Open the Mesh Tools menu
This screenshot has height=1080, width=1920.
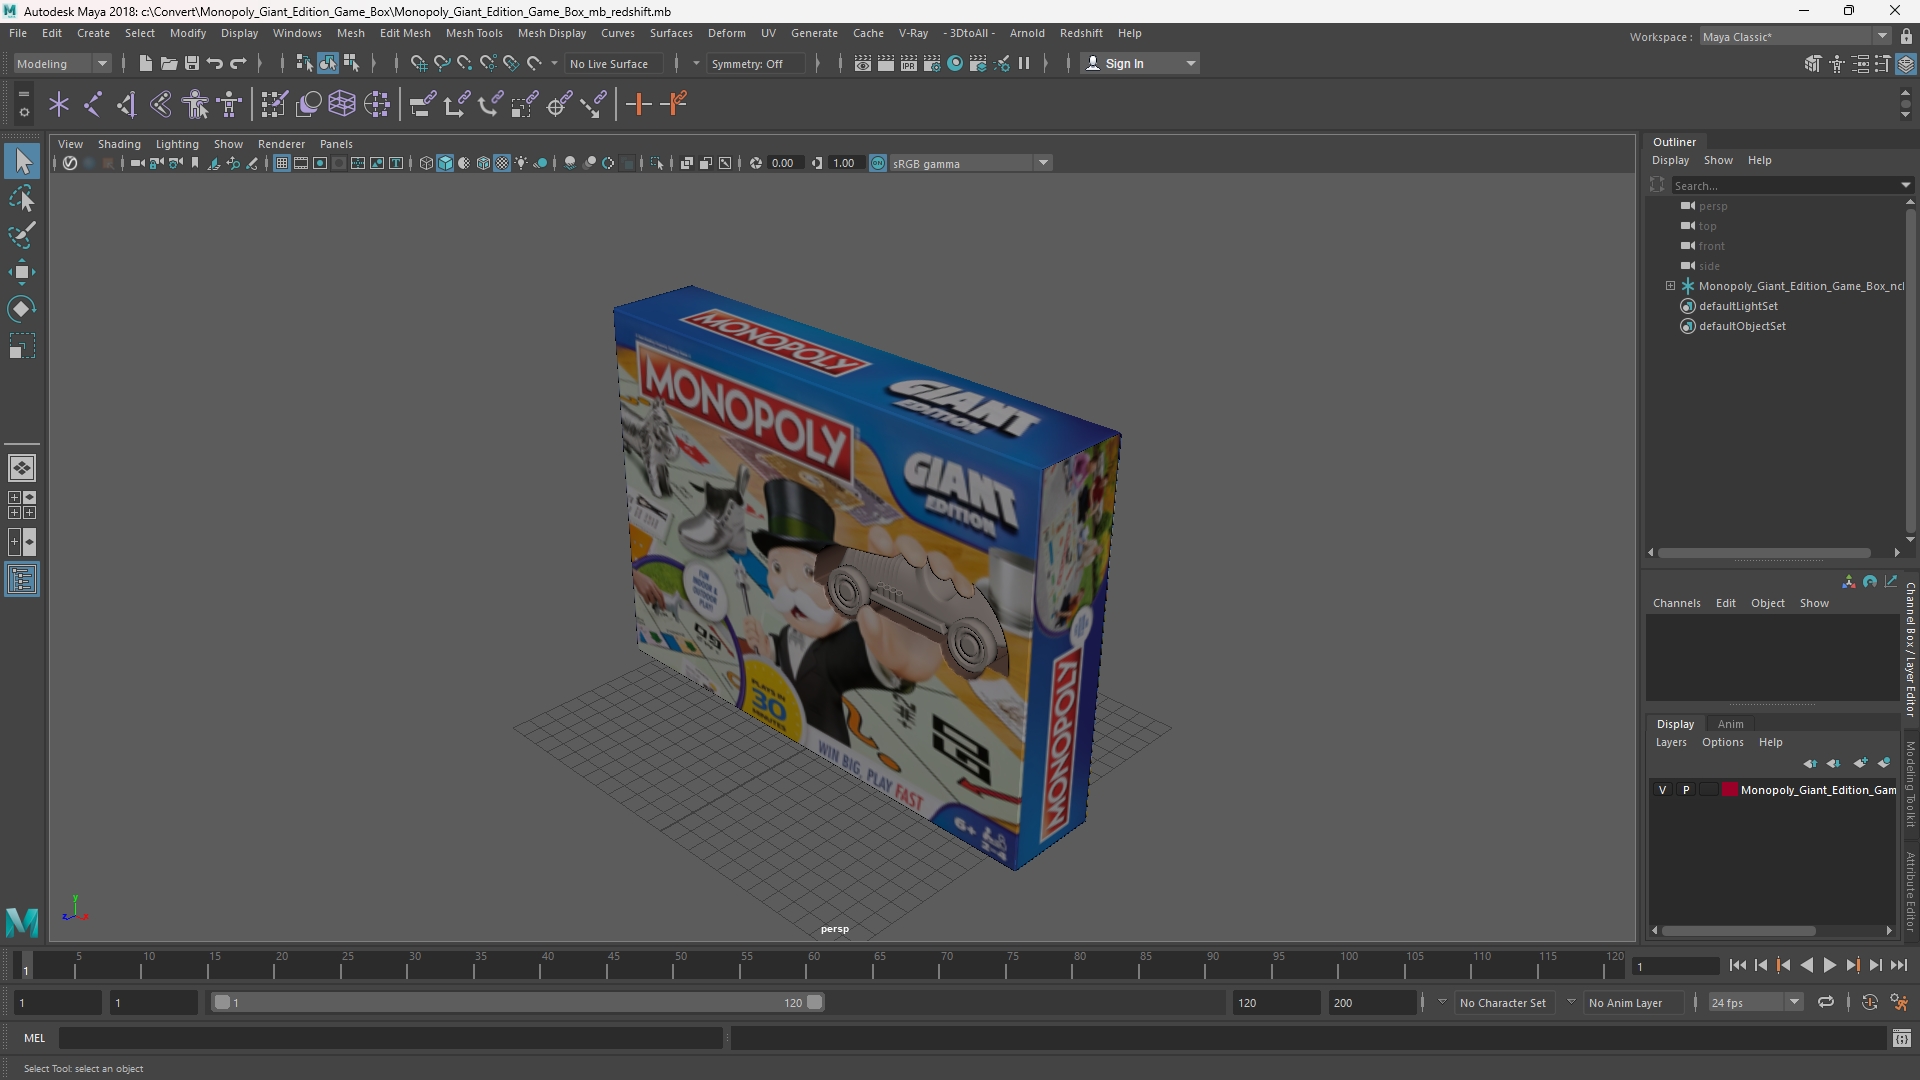473,33
